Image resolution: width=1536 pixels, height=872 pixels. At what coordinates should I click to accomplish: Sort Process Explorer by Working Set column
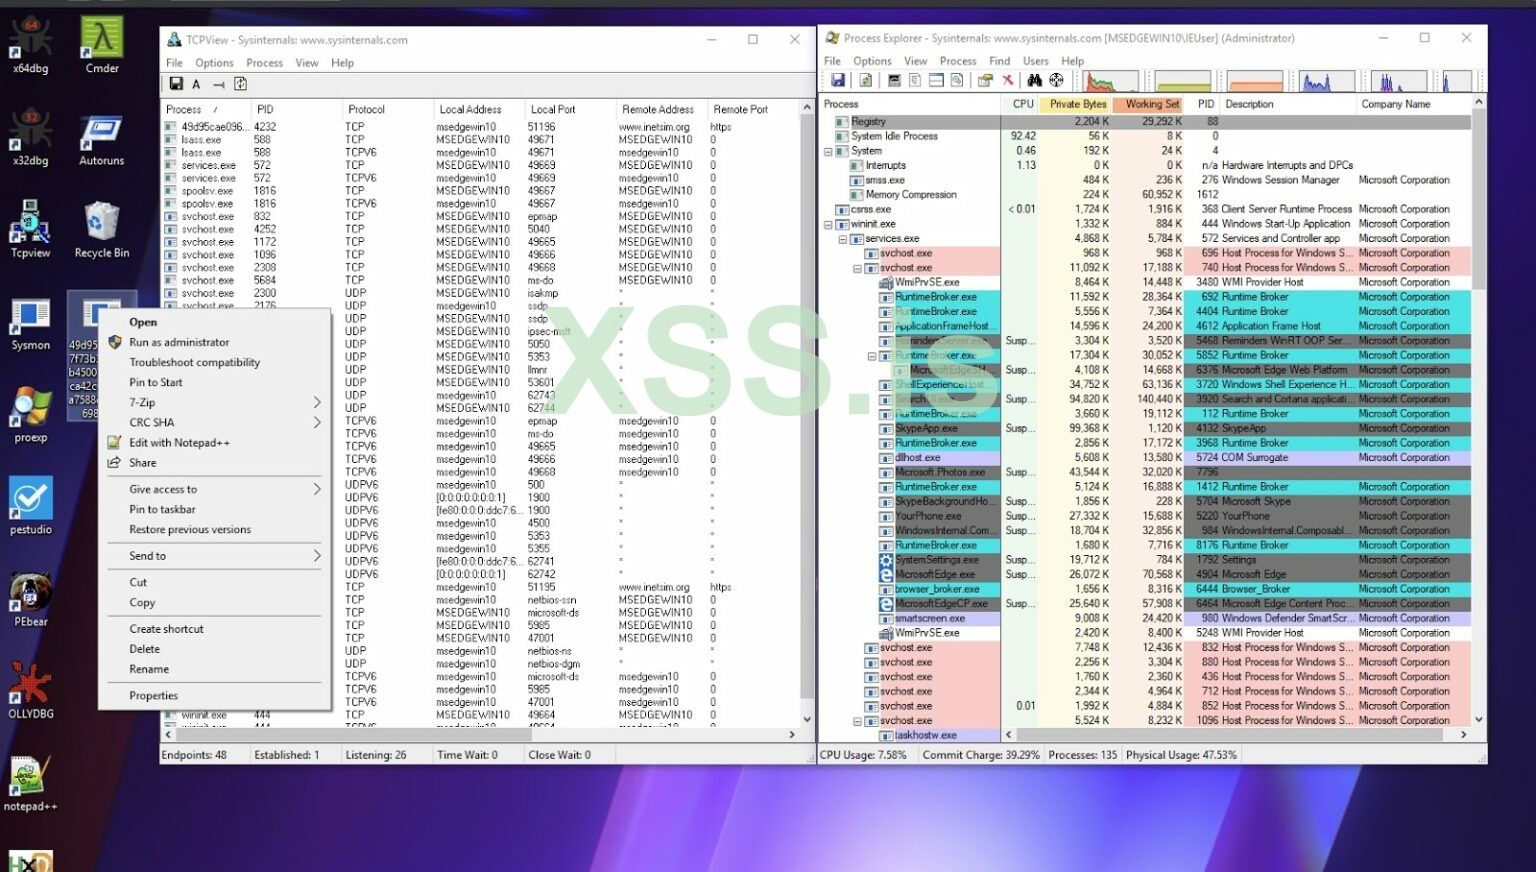[1149, 104]
